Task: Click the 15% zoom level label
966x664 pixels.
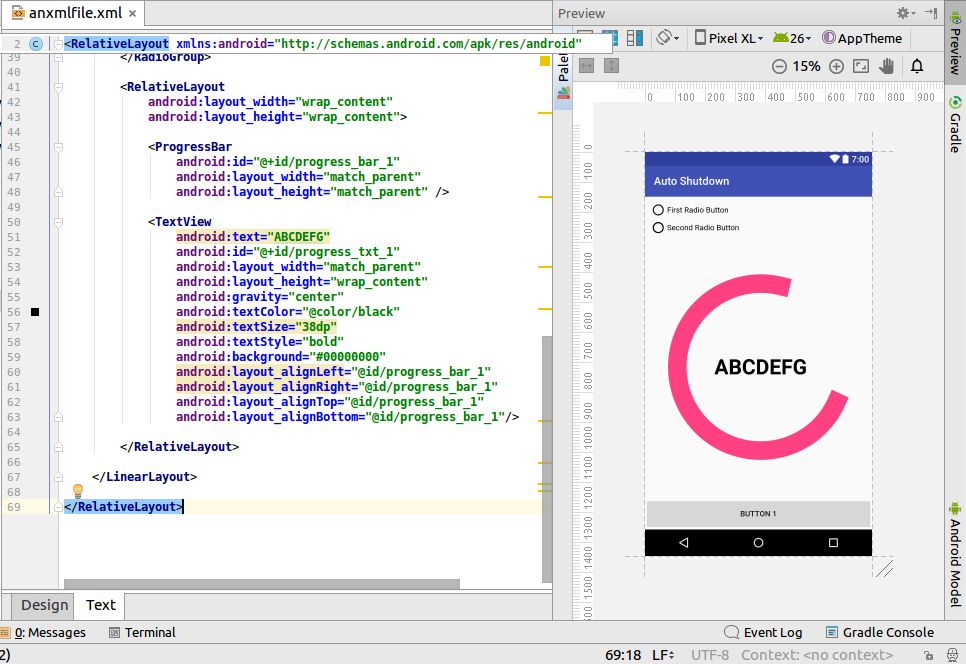Action: pos(806,67)
